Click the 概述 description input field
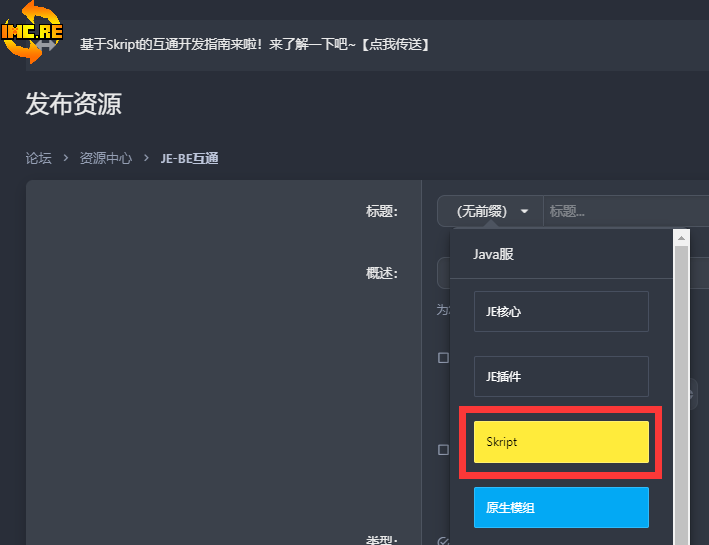This screenshot has height=545, width=709. point(443,273)
